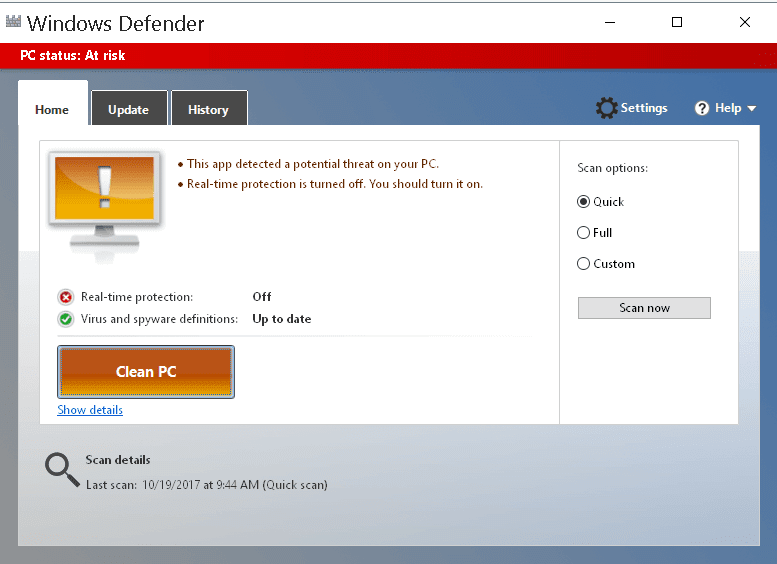Select the Full scan option

click(594, 232)
